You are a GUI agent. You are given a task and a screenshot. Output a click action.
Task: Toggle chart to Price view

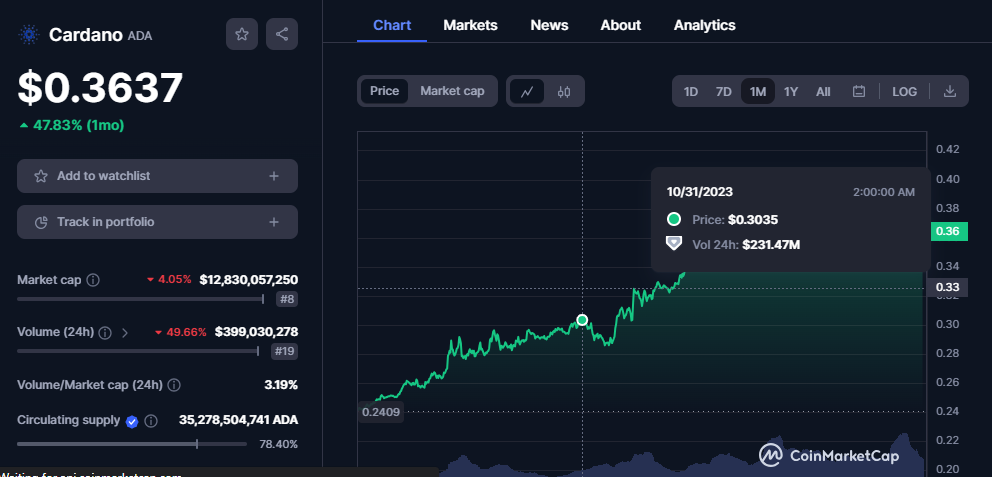384,91
